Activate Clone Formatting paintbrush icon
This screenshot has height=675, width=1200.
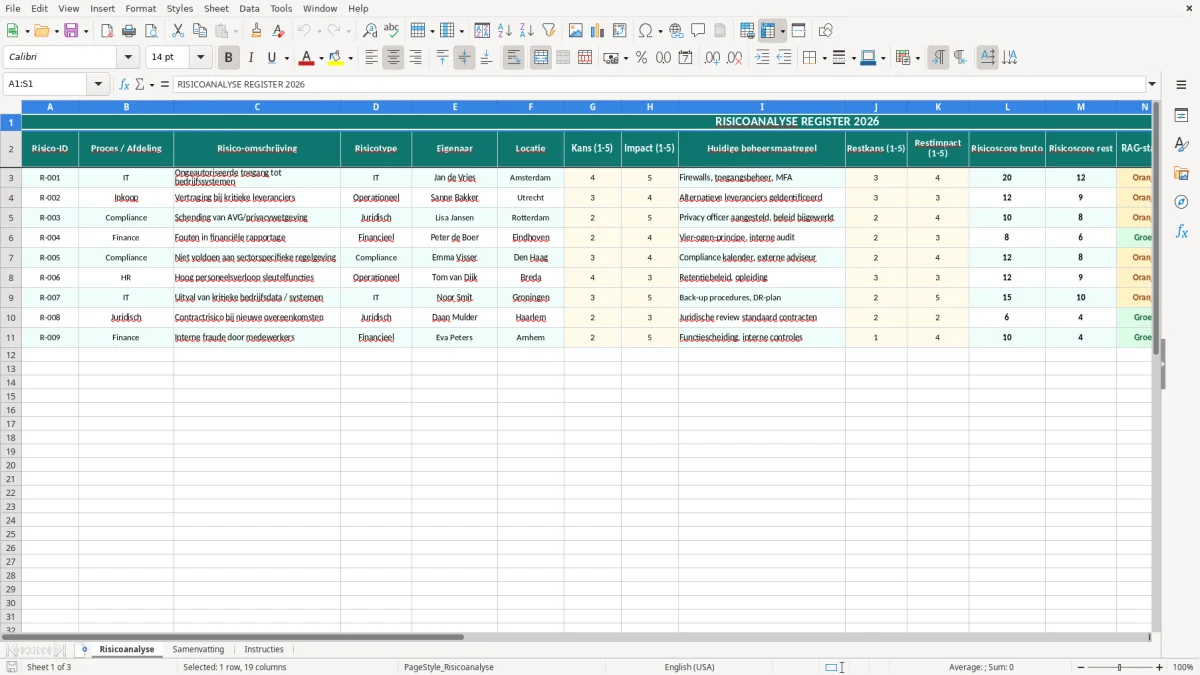click(257, 31)
